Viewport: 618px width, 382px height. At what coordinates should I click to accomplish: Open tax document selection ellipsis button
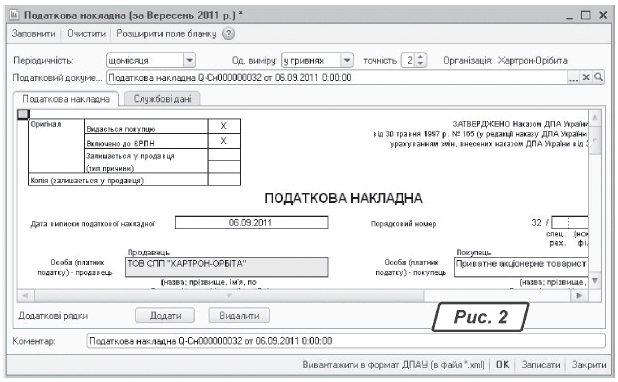tap(573, 78)
